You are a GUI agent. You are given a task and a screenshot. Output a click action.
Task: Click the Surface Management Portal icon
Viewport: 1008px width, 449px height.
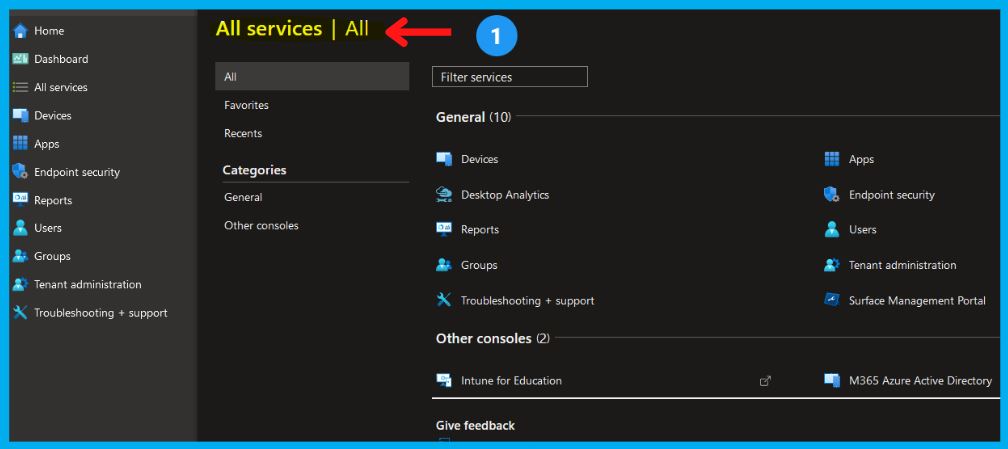832,300
